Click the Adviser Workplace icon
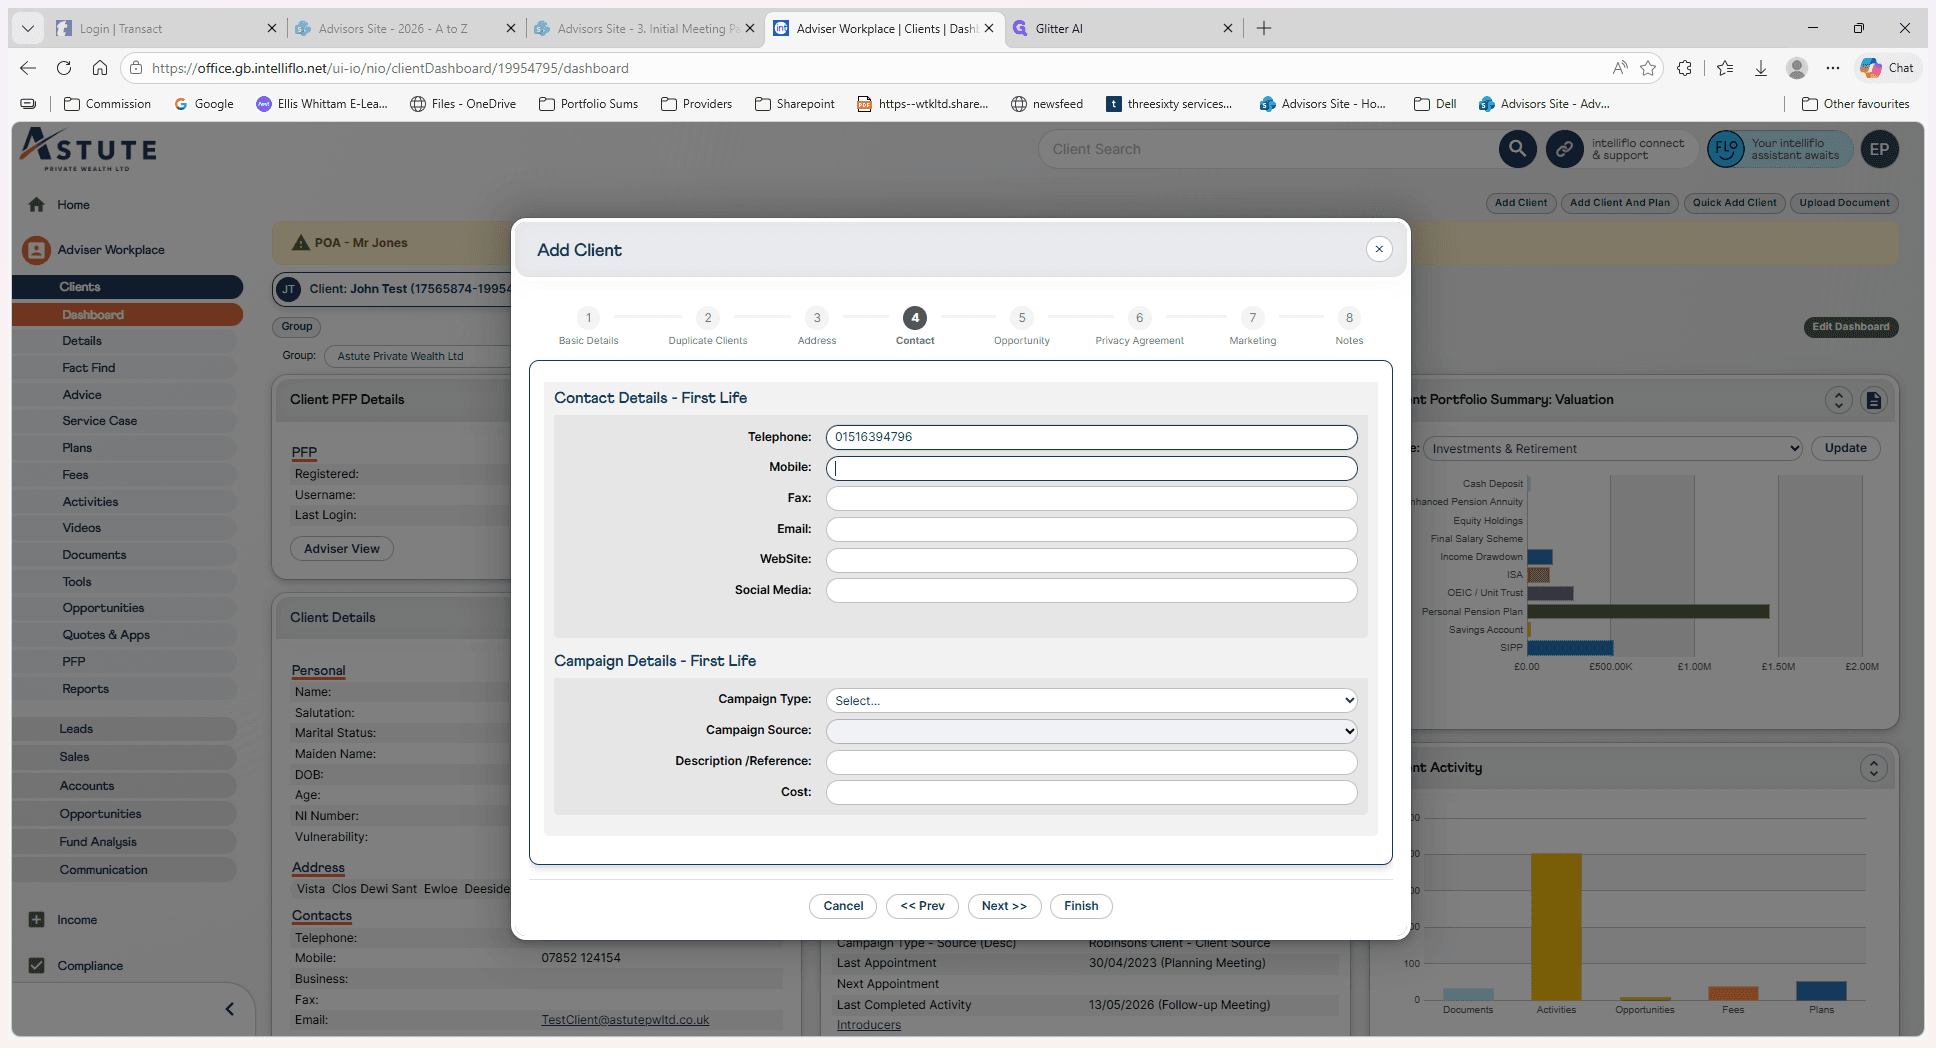Image resolution: width=1936 pixels, height=1048 pixels. [36, 250]
